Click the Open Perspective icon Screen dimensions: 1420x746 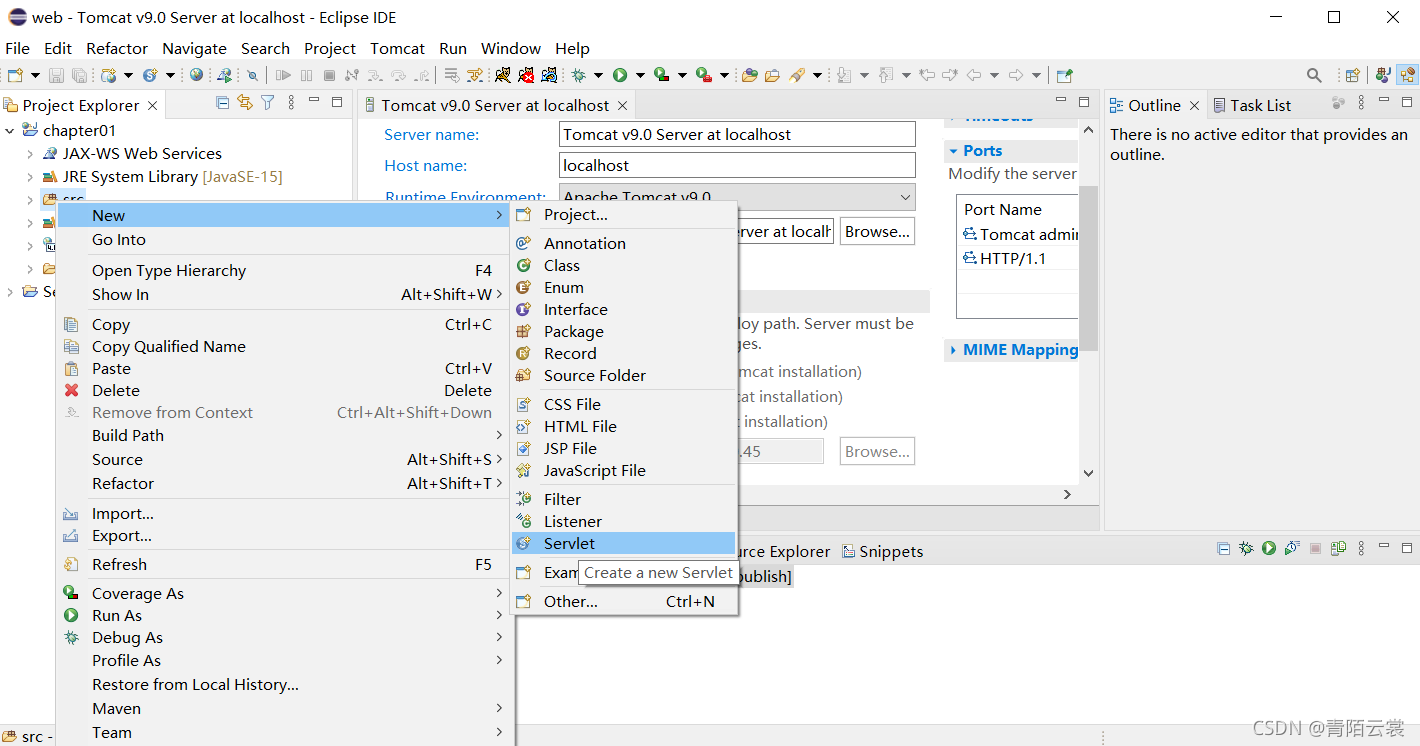[1352, 75]
